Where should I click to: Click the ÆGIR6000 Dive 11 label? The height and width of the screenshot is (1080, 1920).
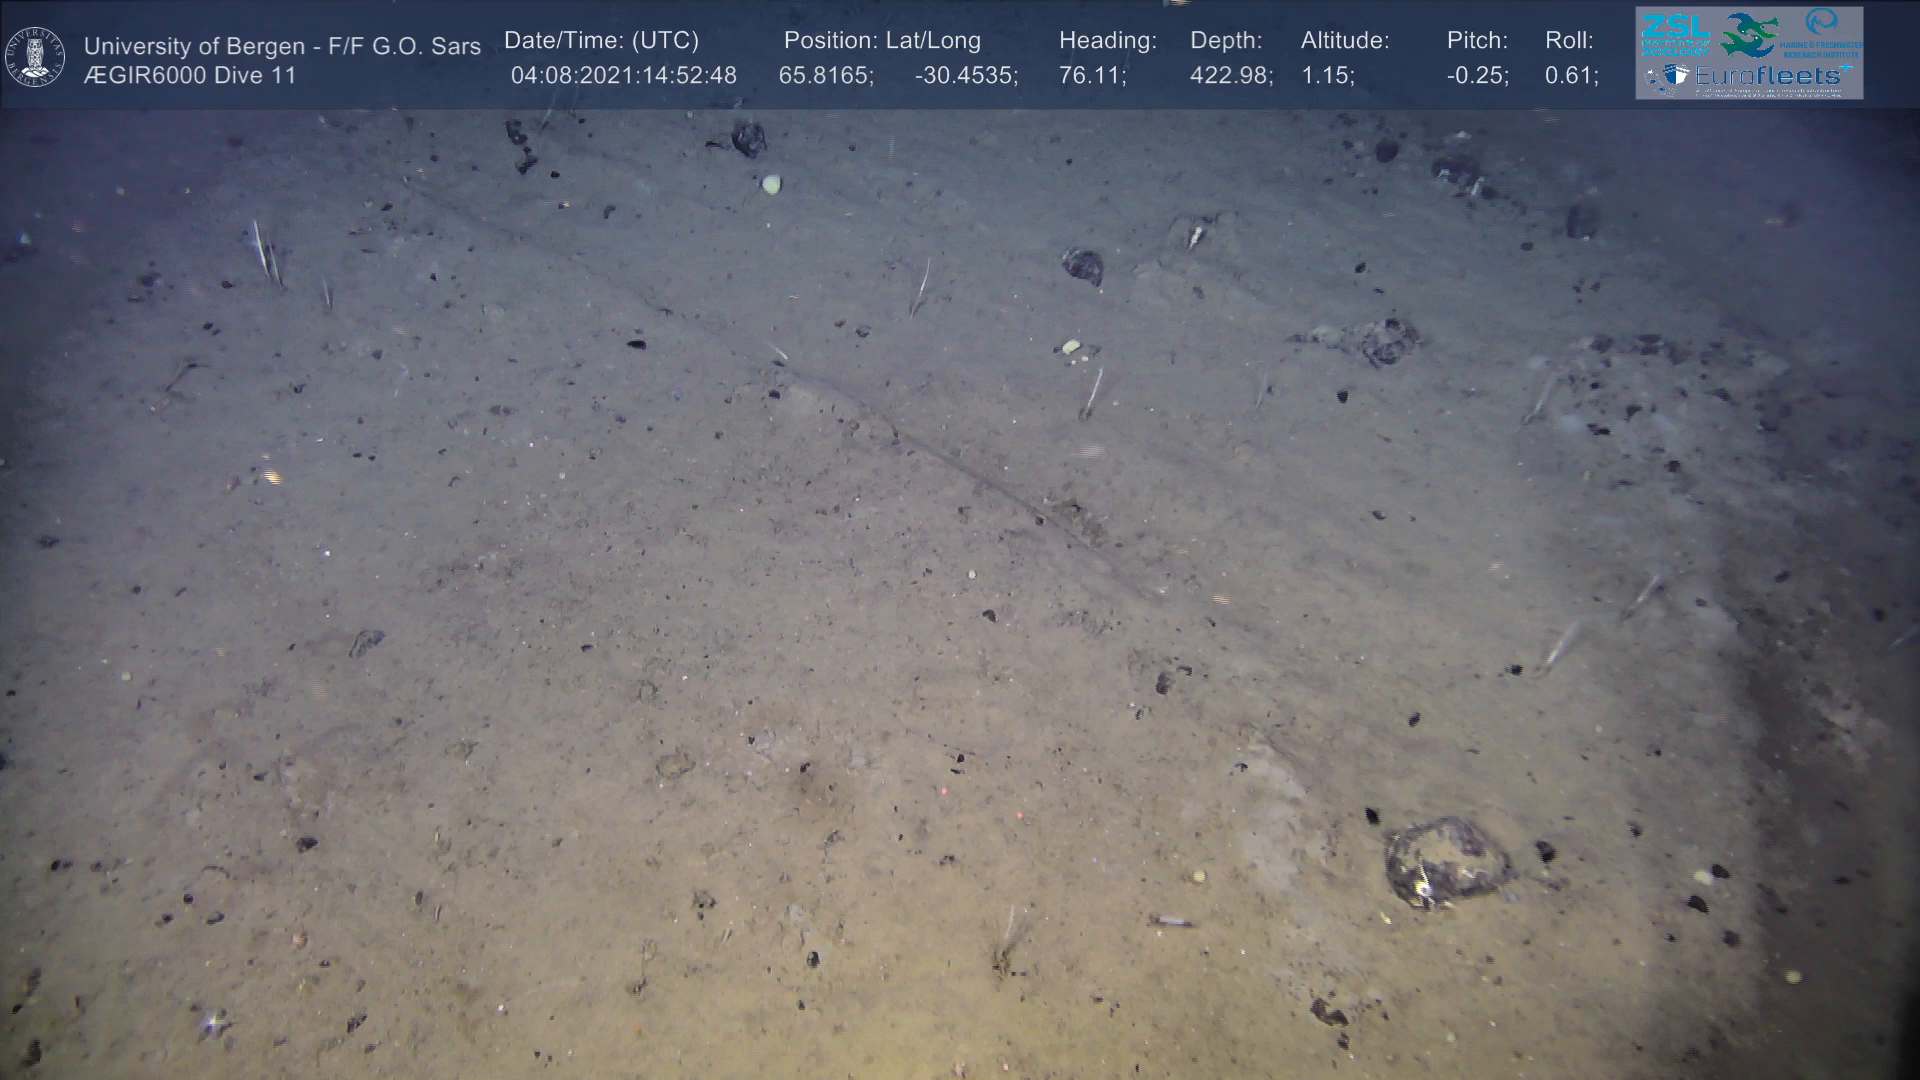coord(190,76)
